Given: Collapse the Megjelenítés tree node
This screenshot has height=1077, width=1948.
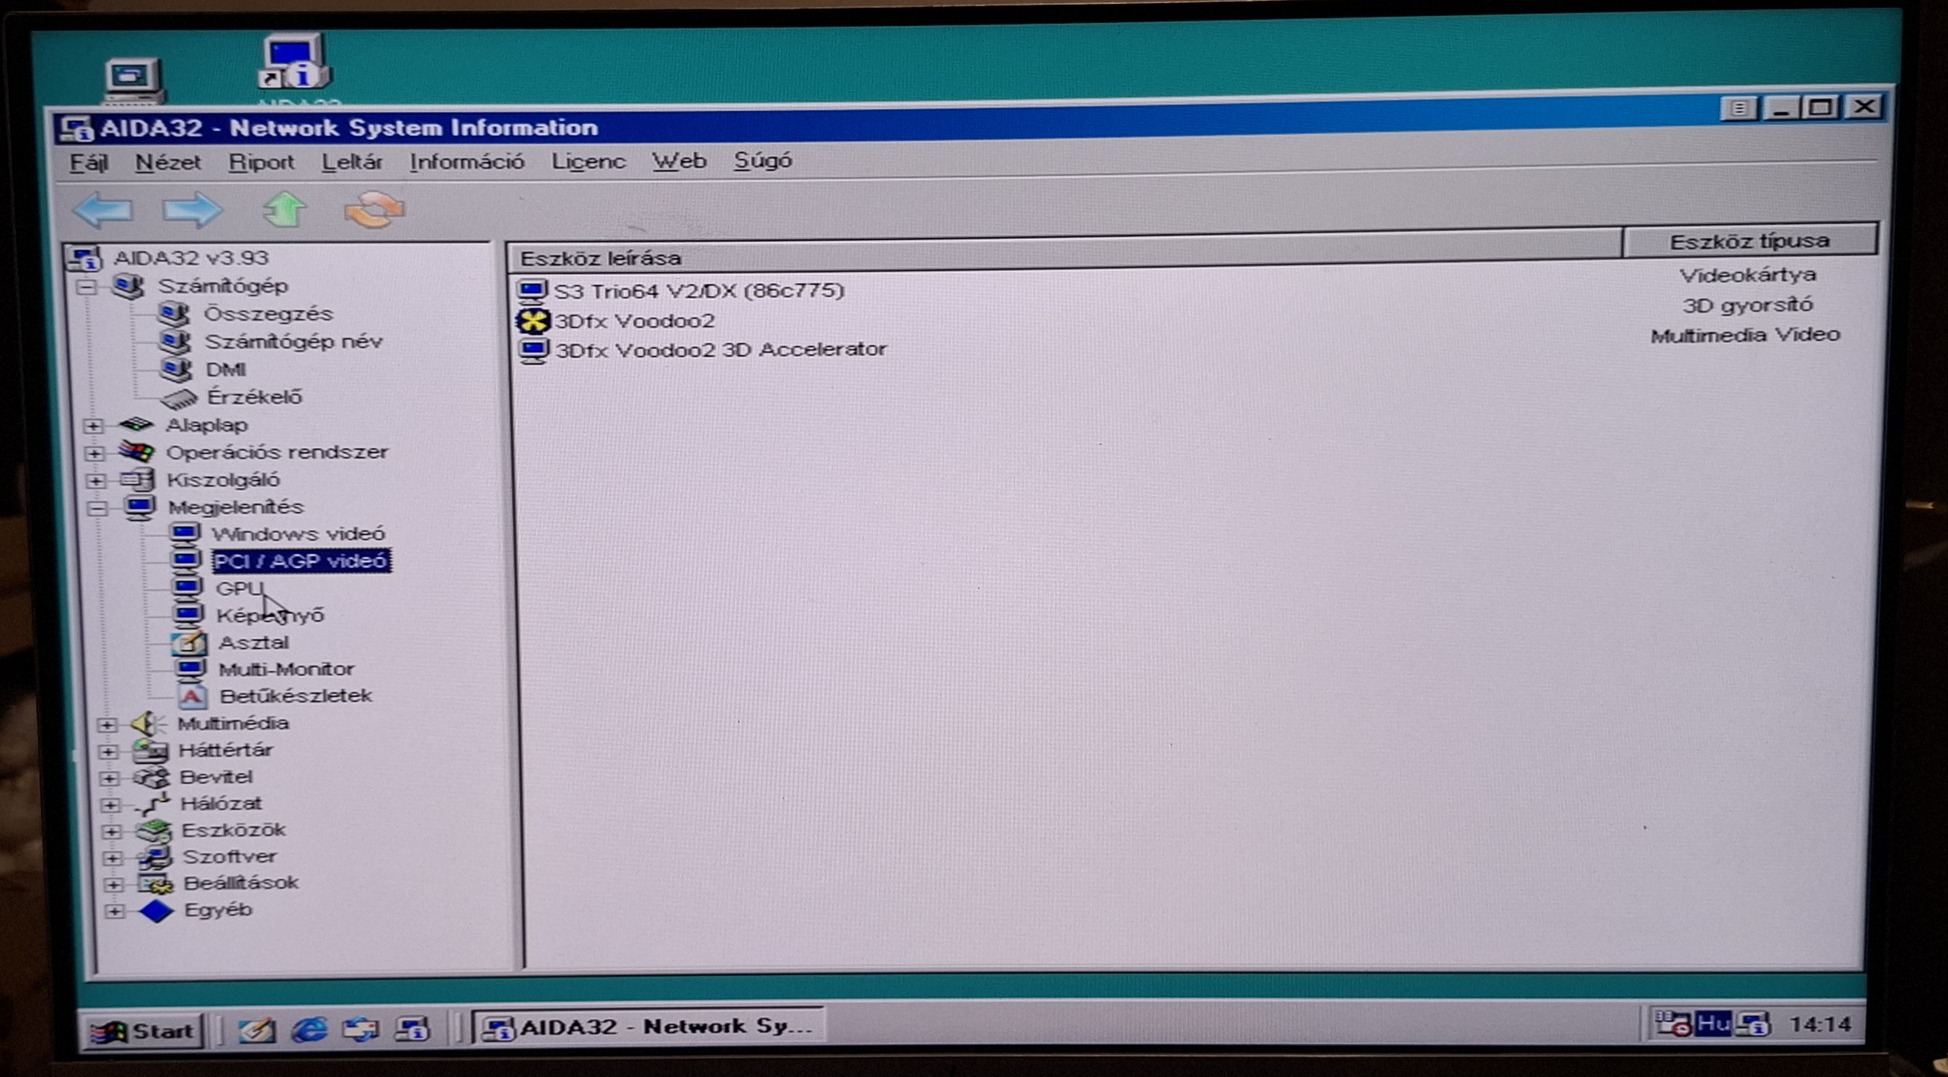Looking at the screenshot, I should pos(97,508).
